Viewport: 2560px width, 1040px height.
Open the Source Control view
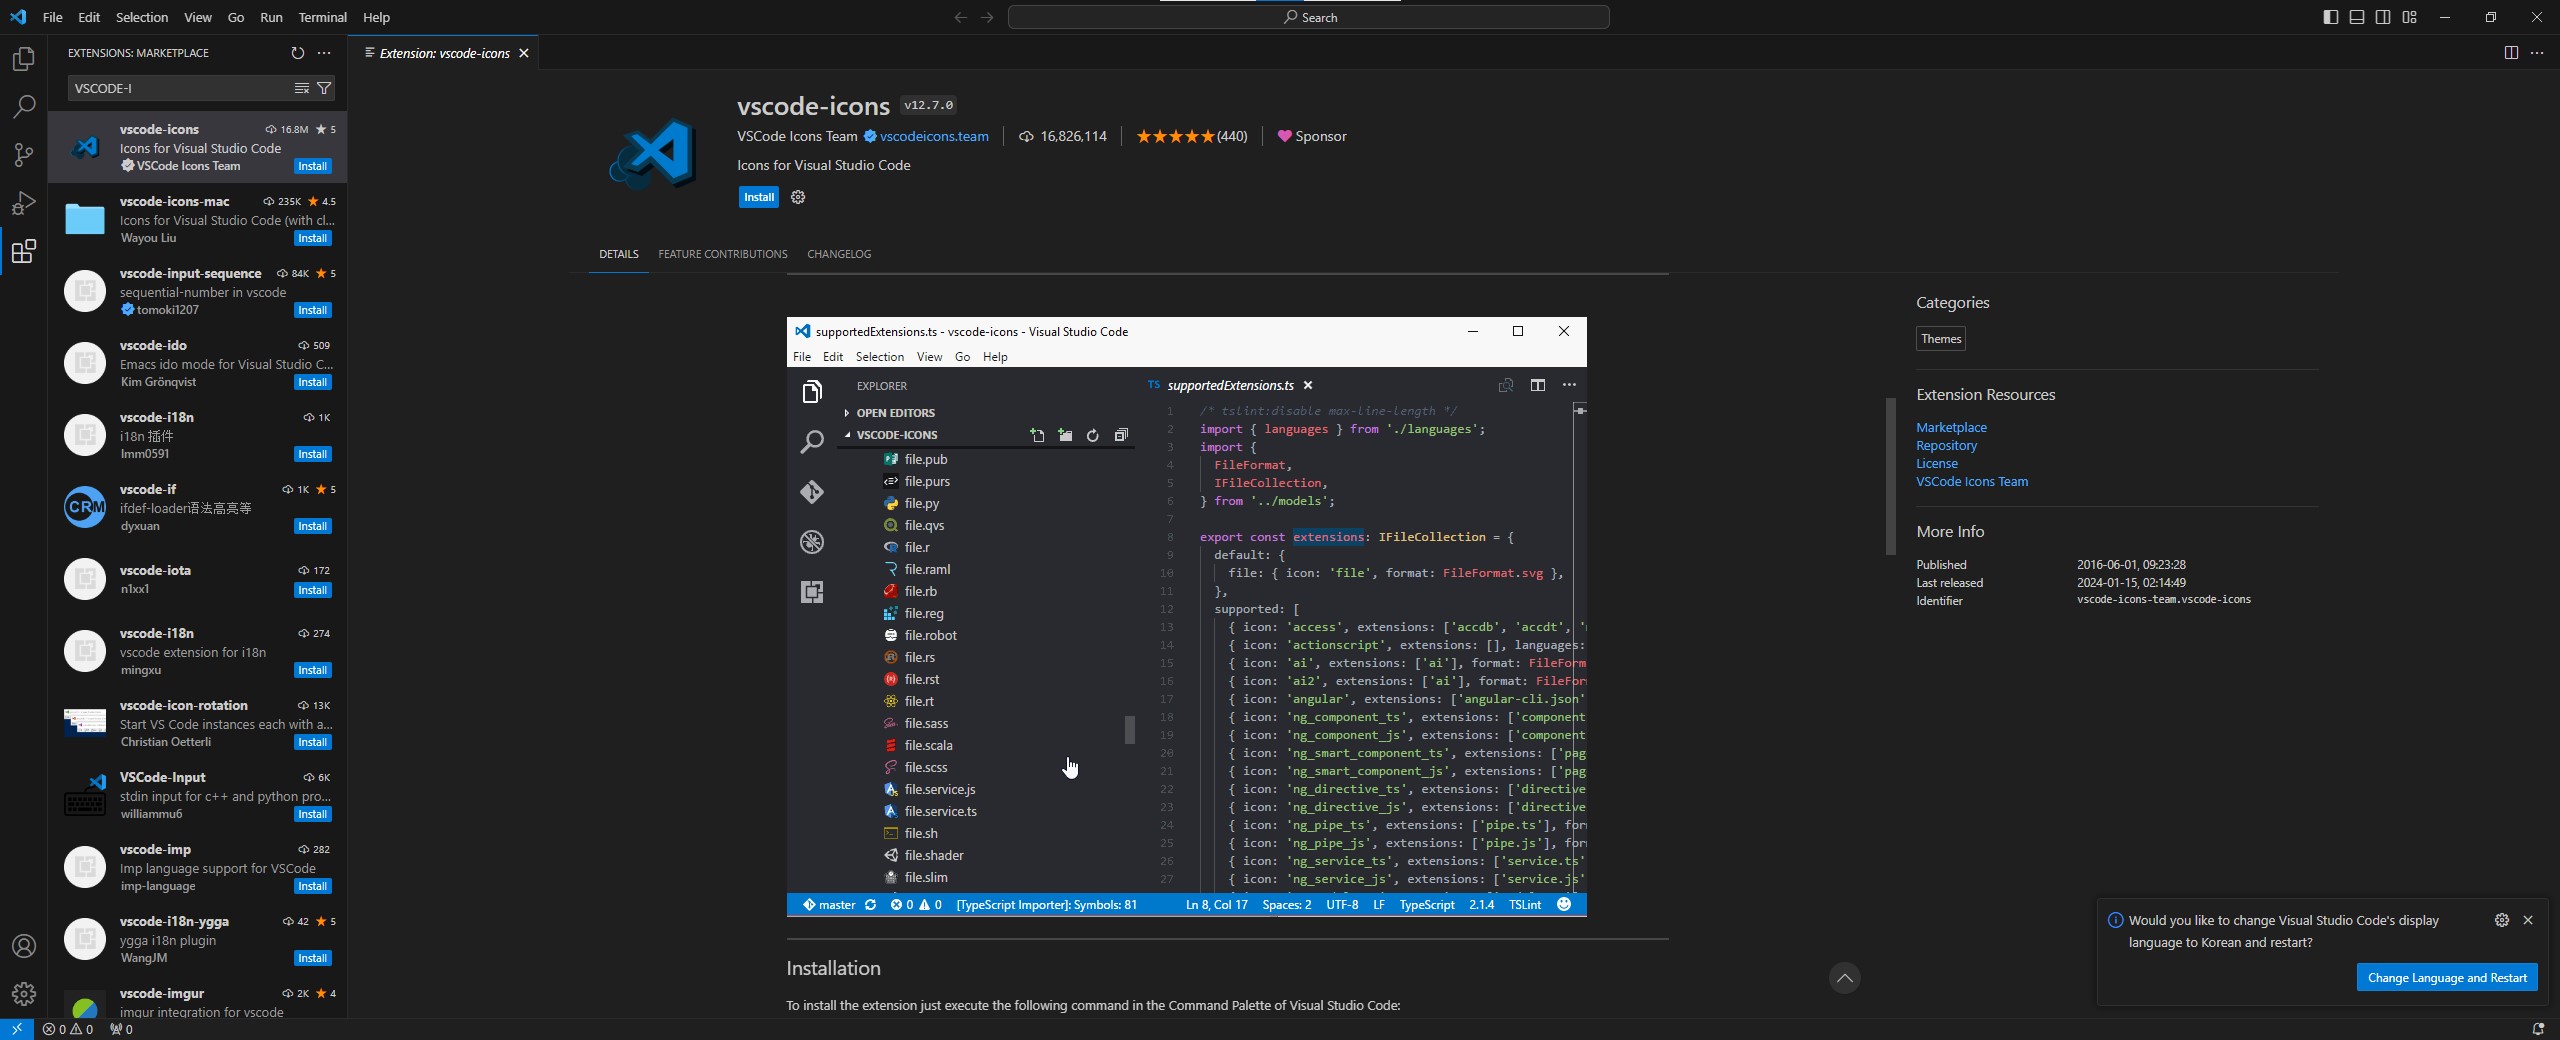tap(23, 155)
